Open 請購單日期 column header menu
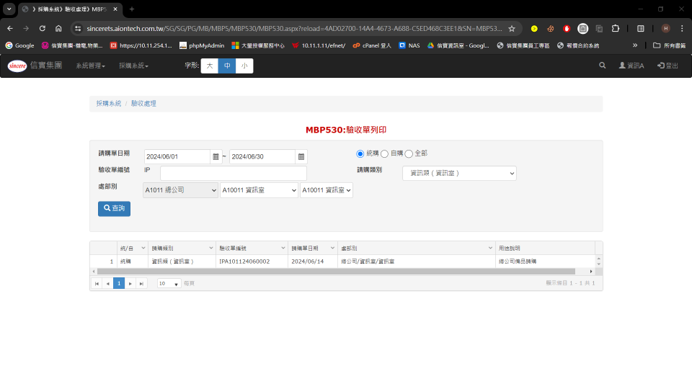This screenshot has width=692, height=371. [332, 248]
